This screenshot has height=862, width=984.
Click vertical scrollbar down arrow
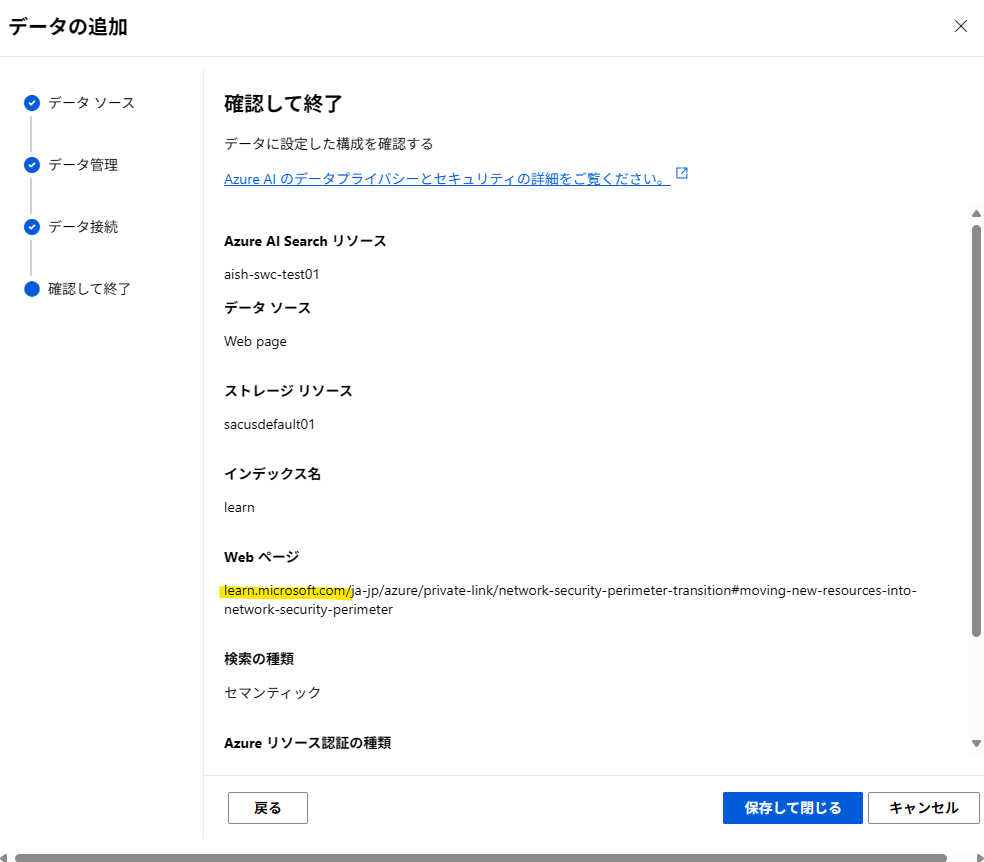tap(976, 743)
